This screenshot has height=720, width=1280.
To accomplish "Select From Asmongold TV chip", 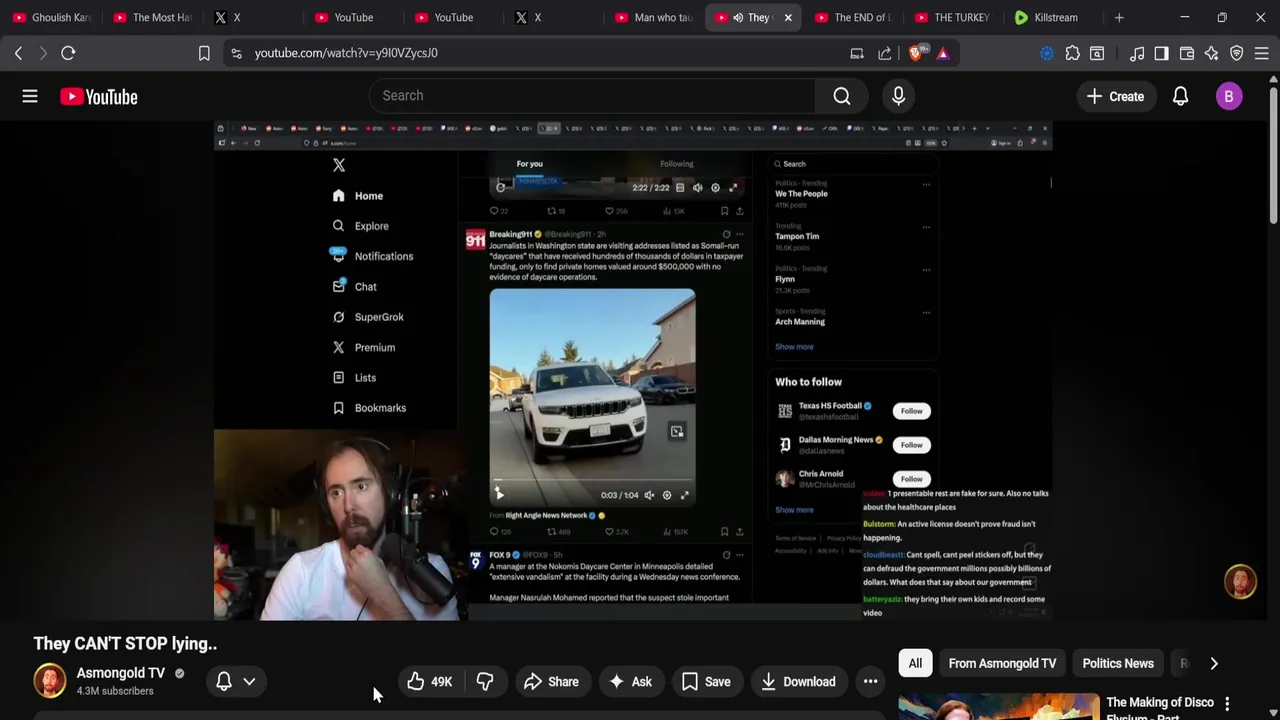I will [1002, 663].
